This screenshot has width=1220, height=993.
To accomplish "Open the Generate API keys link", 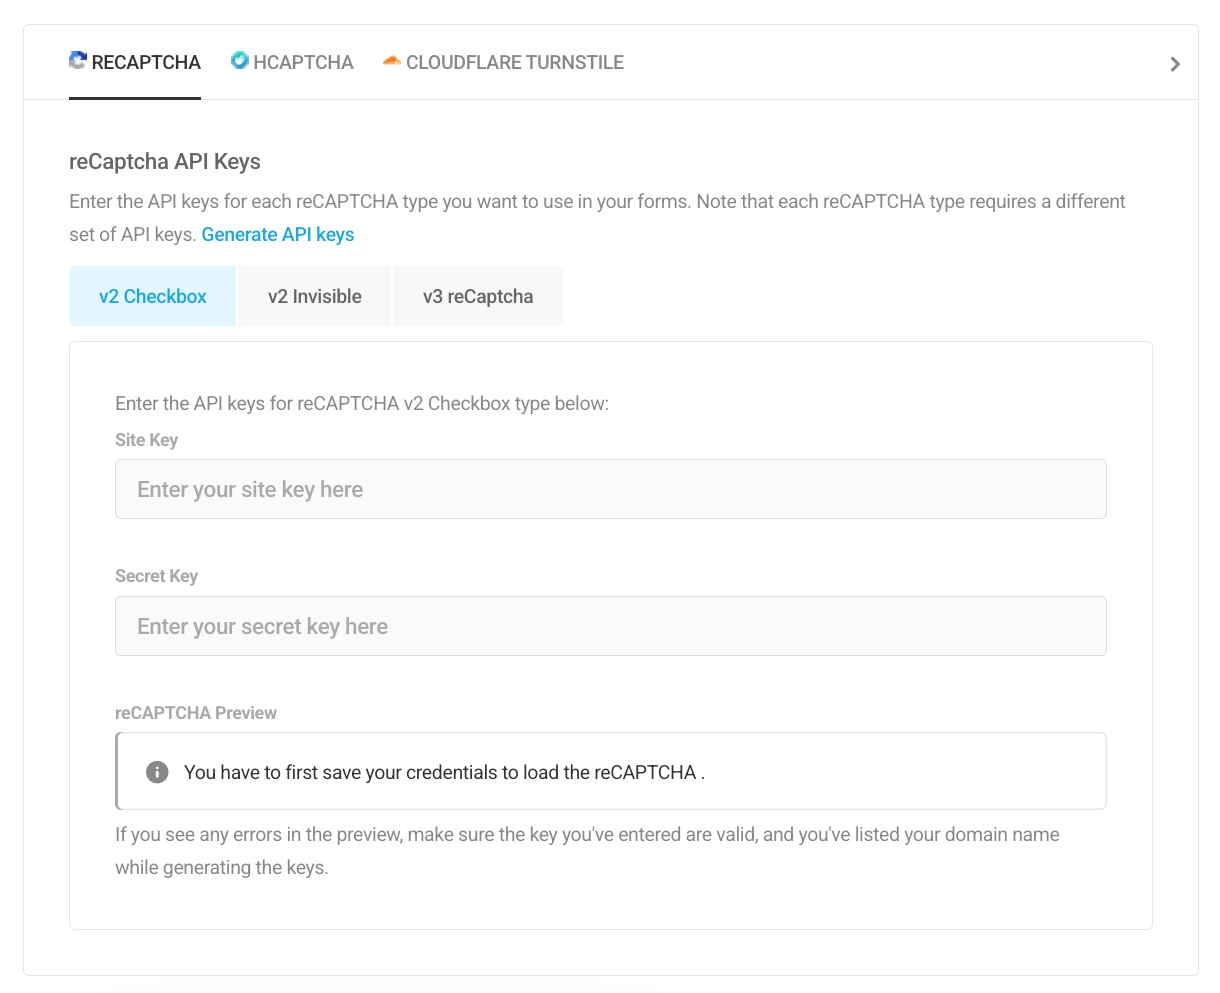I will pyautogui.click(x=278, y=234).
